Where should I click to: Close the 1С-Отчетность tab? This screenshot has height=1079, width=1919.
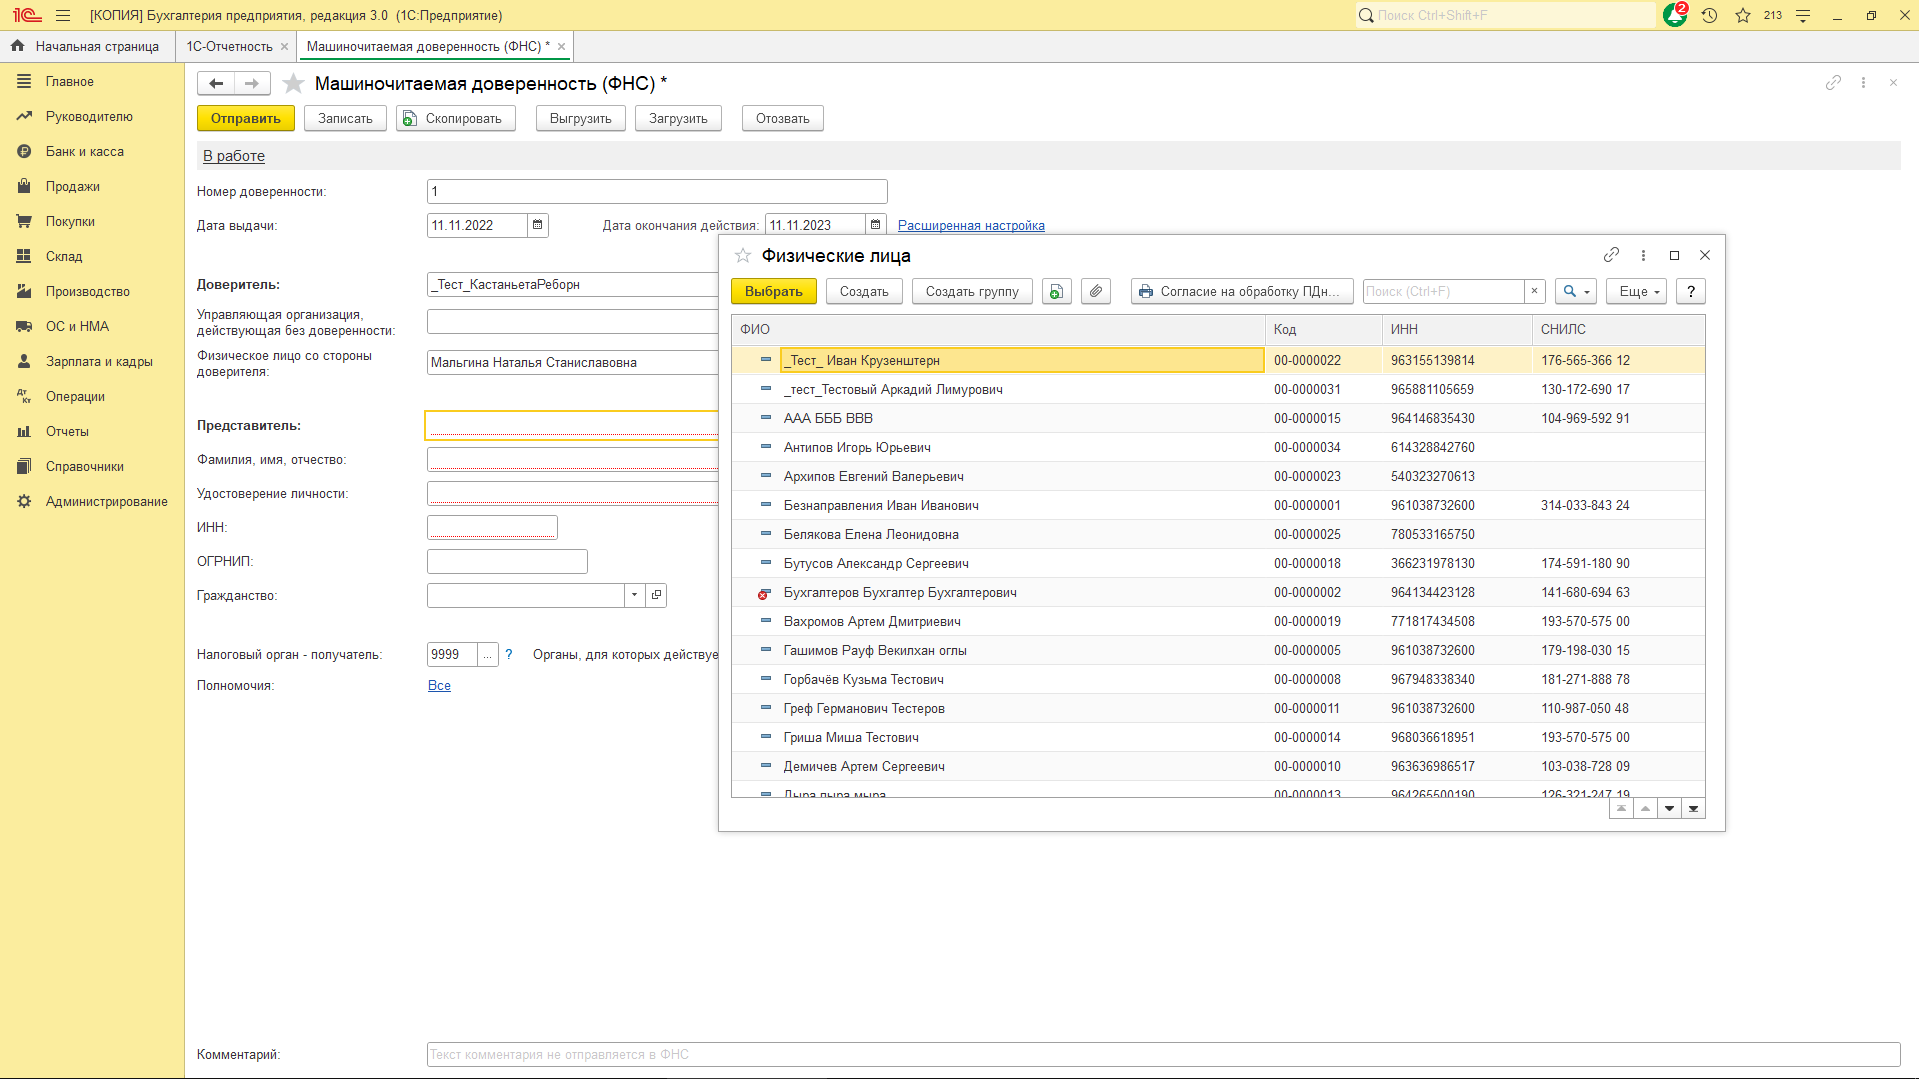point(284,46)
